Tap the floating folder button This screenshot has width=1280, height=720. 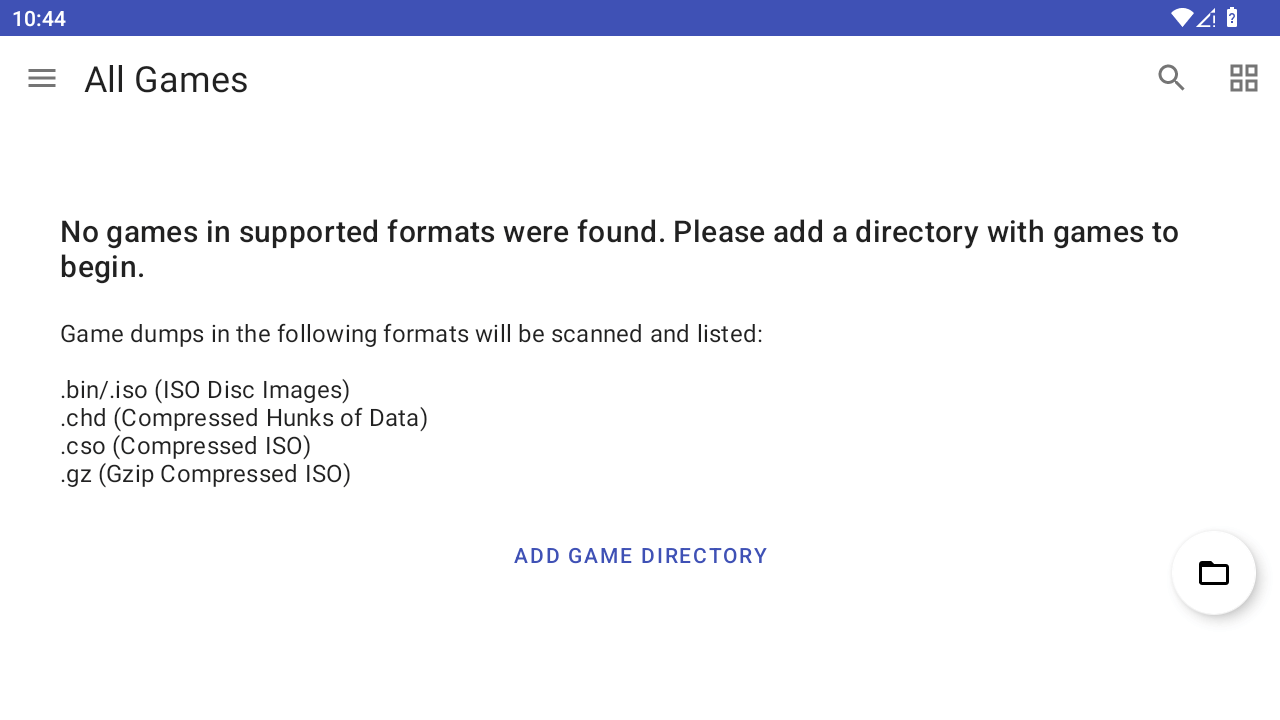pos(1213,573)
